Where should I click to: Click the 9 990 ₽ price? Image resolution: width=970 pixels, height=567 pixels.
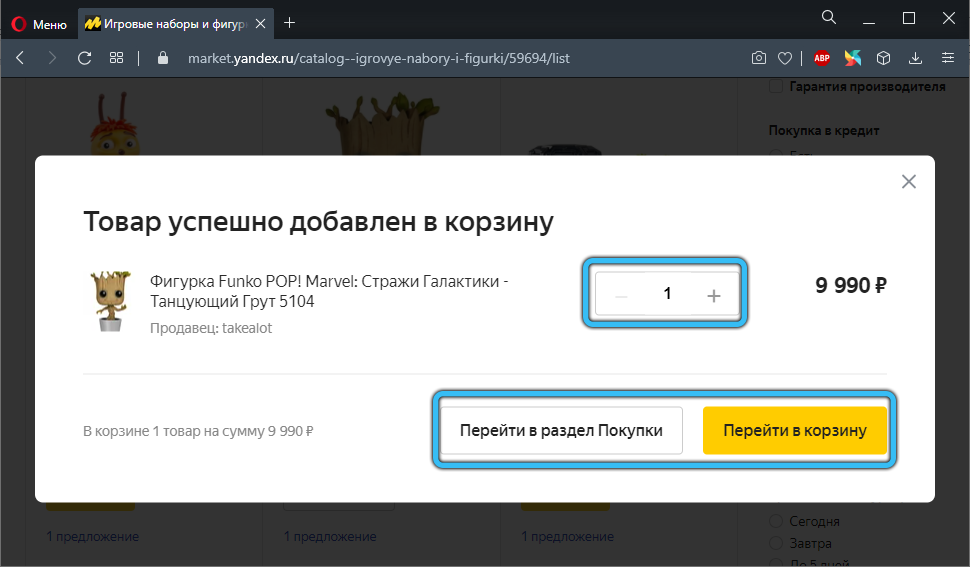tap(851, 285)
